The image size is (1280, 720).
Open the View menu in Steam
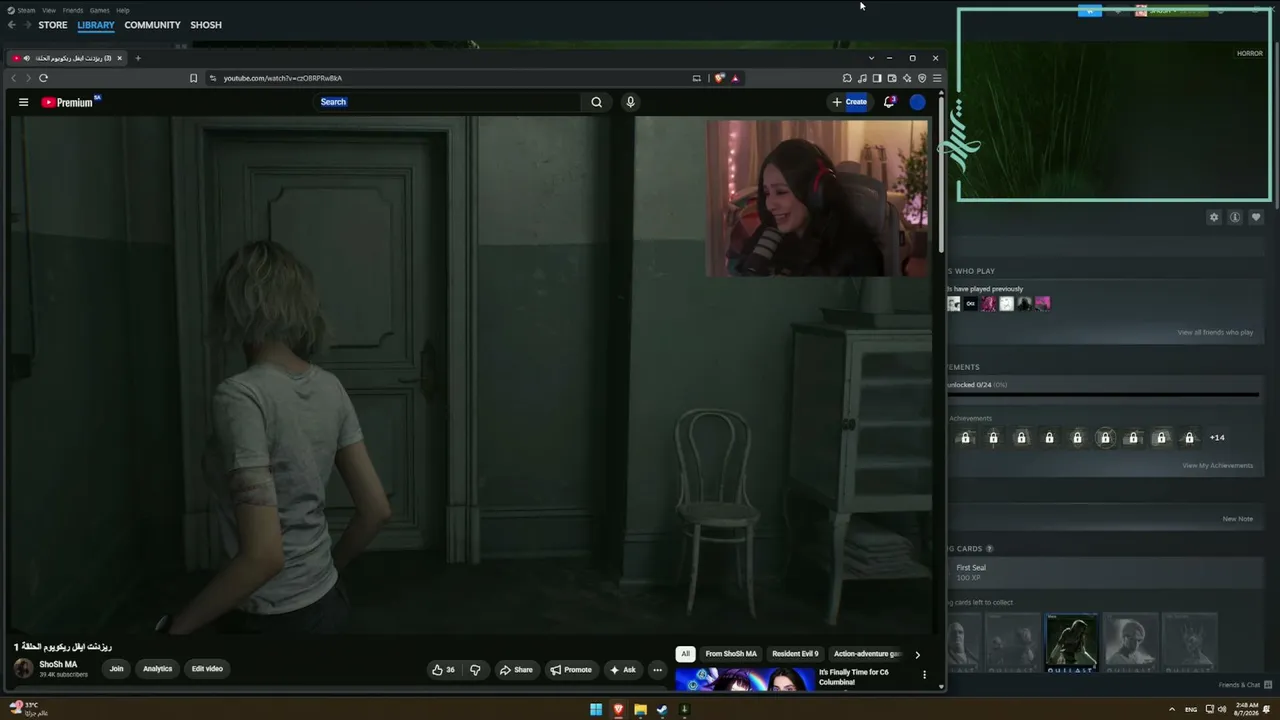(49, 10)
